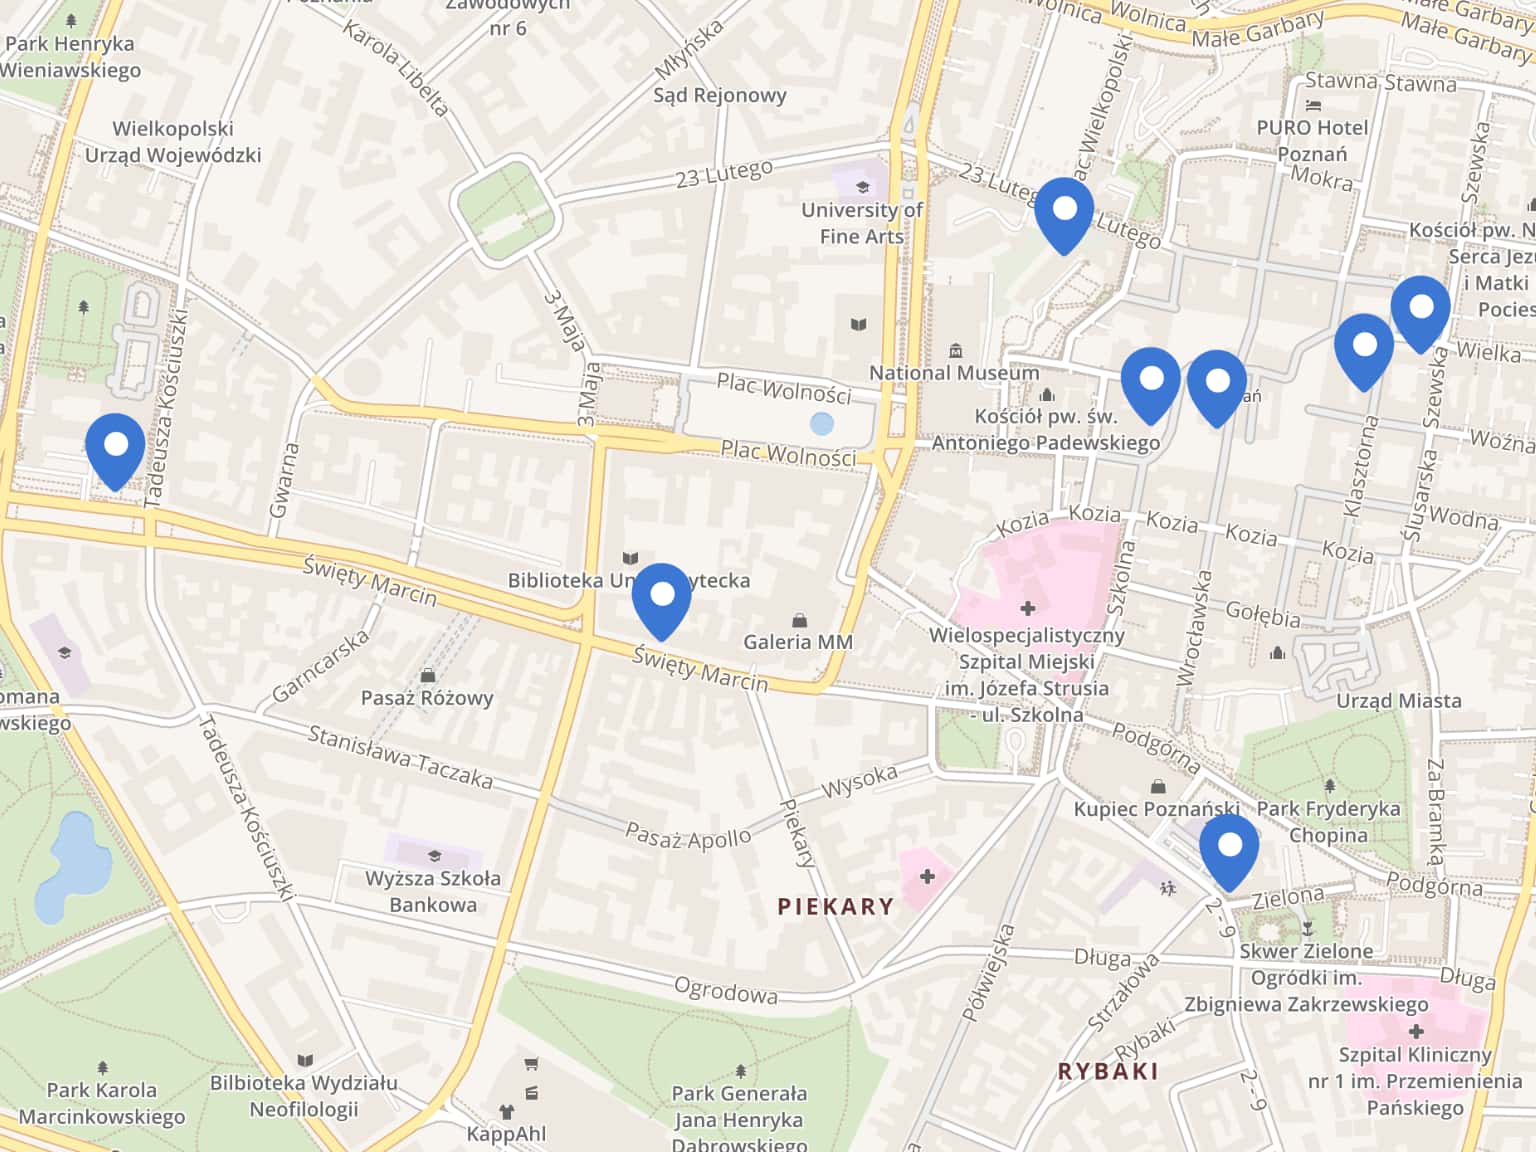Click the pin beside Kościół św. Antoniego Padewskiego
Viewport: 1536px width, 1152px height.
click(x=1151, y=387)
